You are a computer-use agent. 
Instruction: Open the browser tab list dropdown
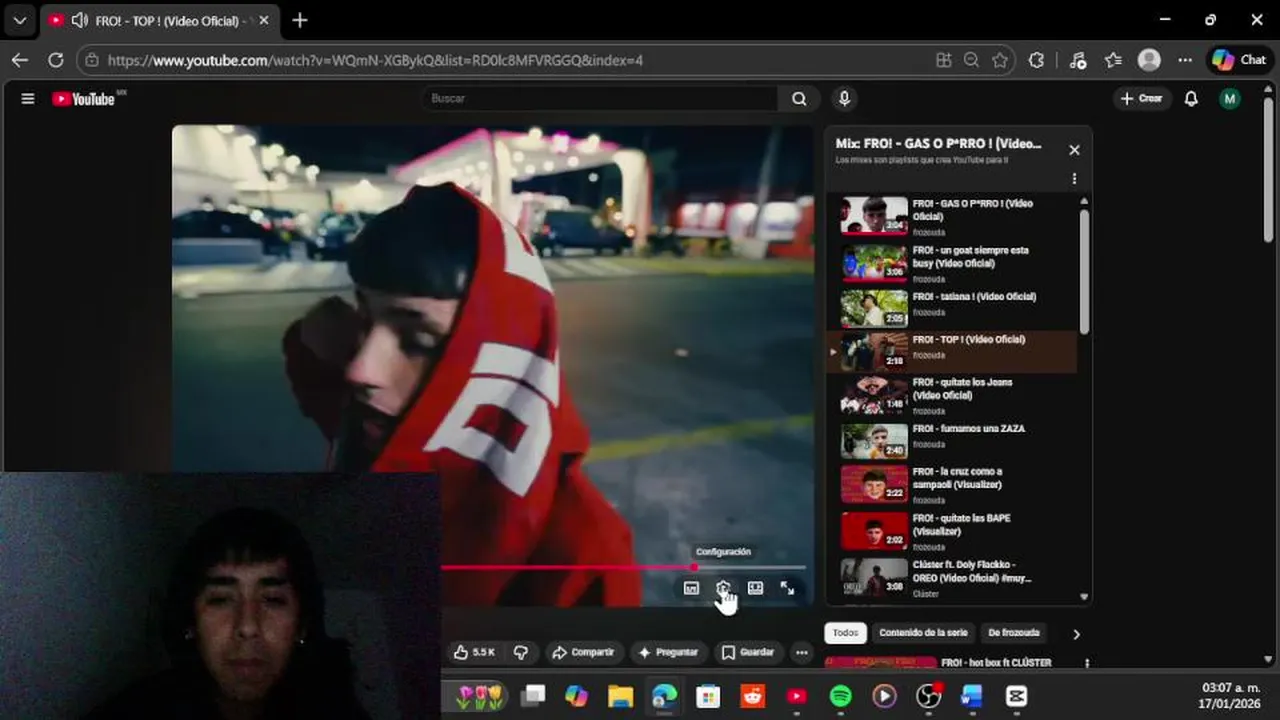[19, 20]
